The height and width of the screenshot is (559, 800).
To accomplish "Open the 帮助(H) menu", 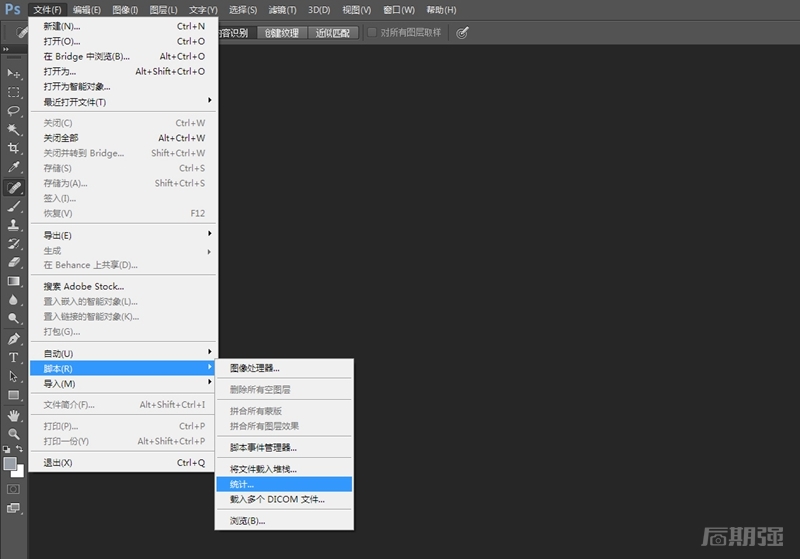I will [441, 10].
